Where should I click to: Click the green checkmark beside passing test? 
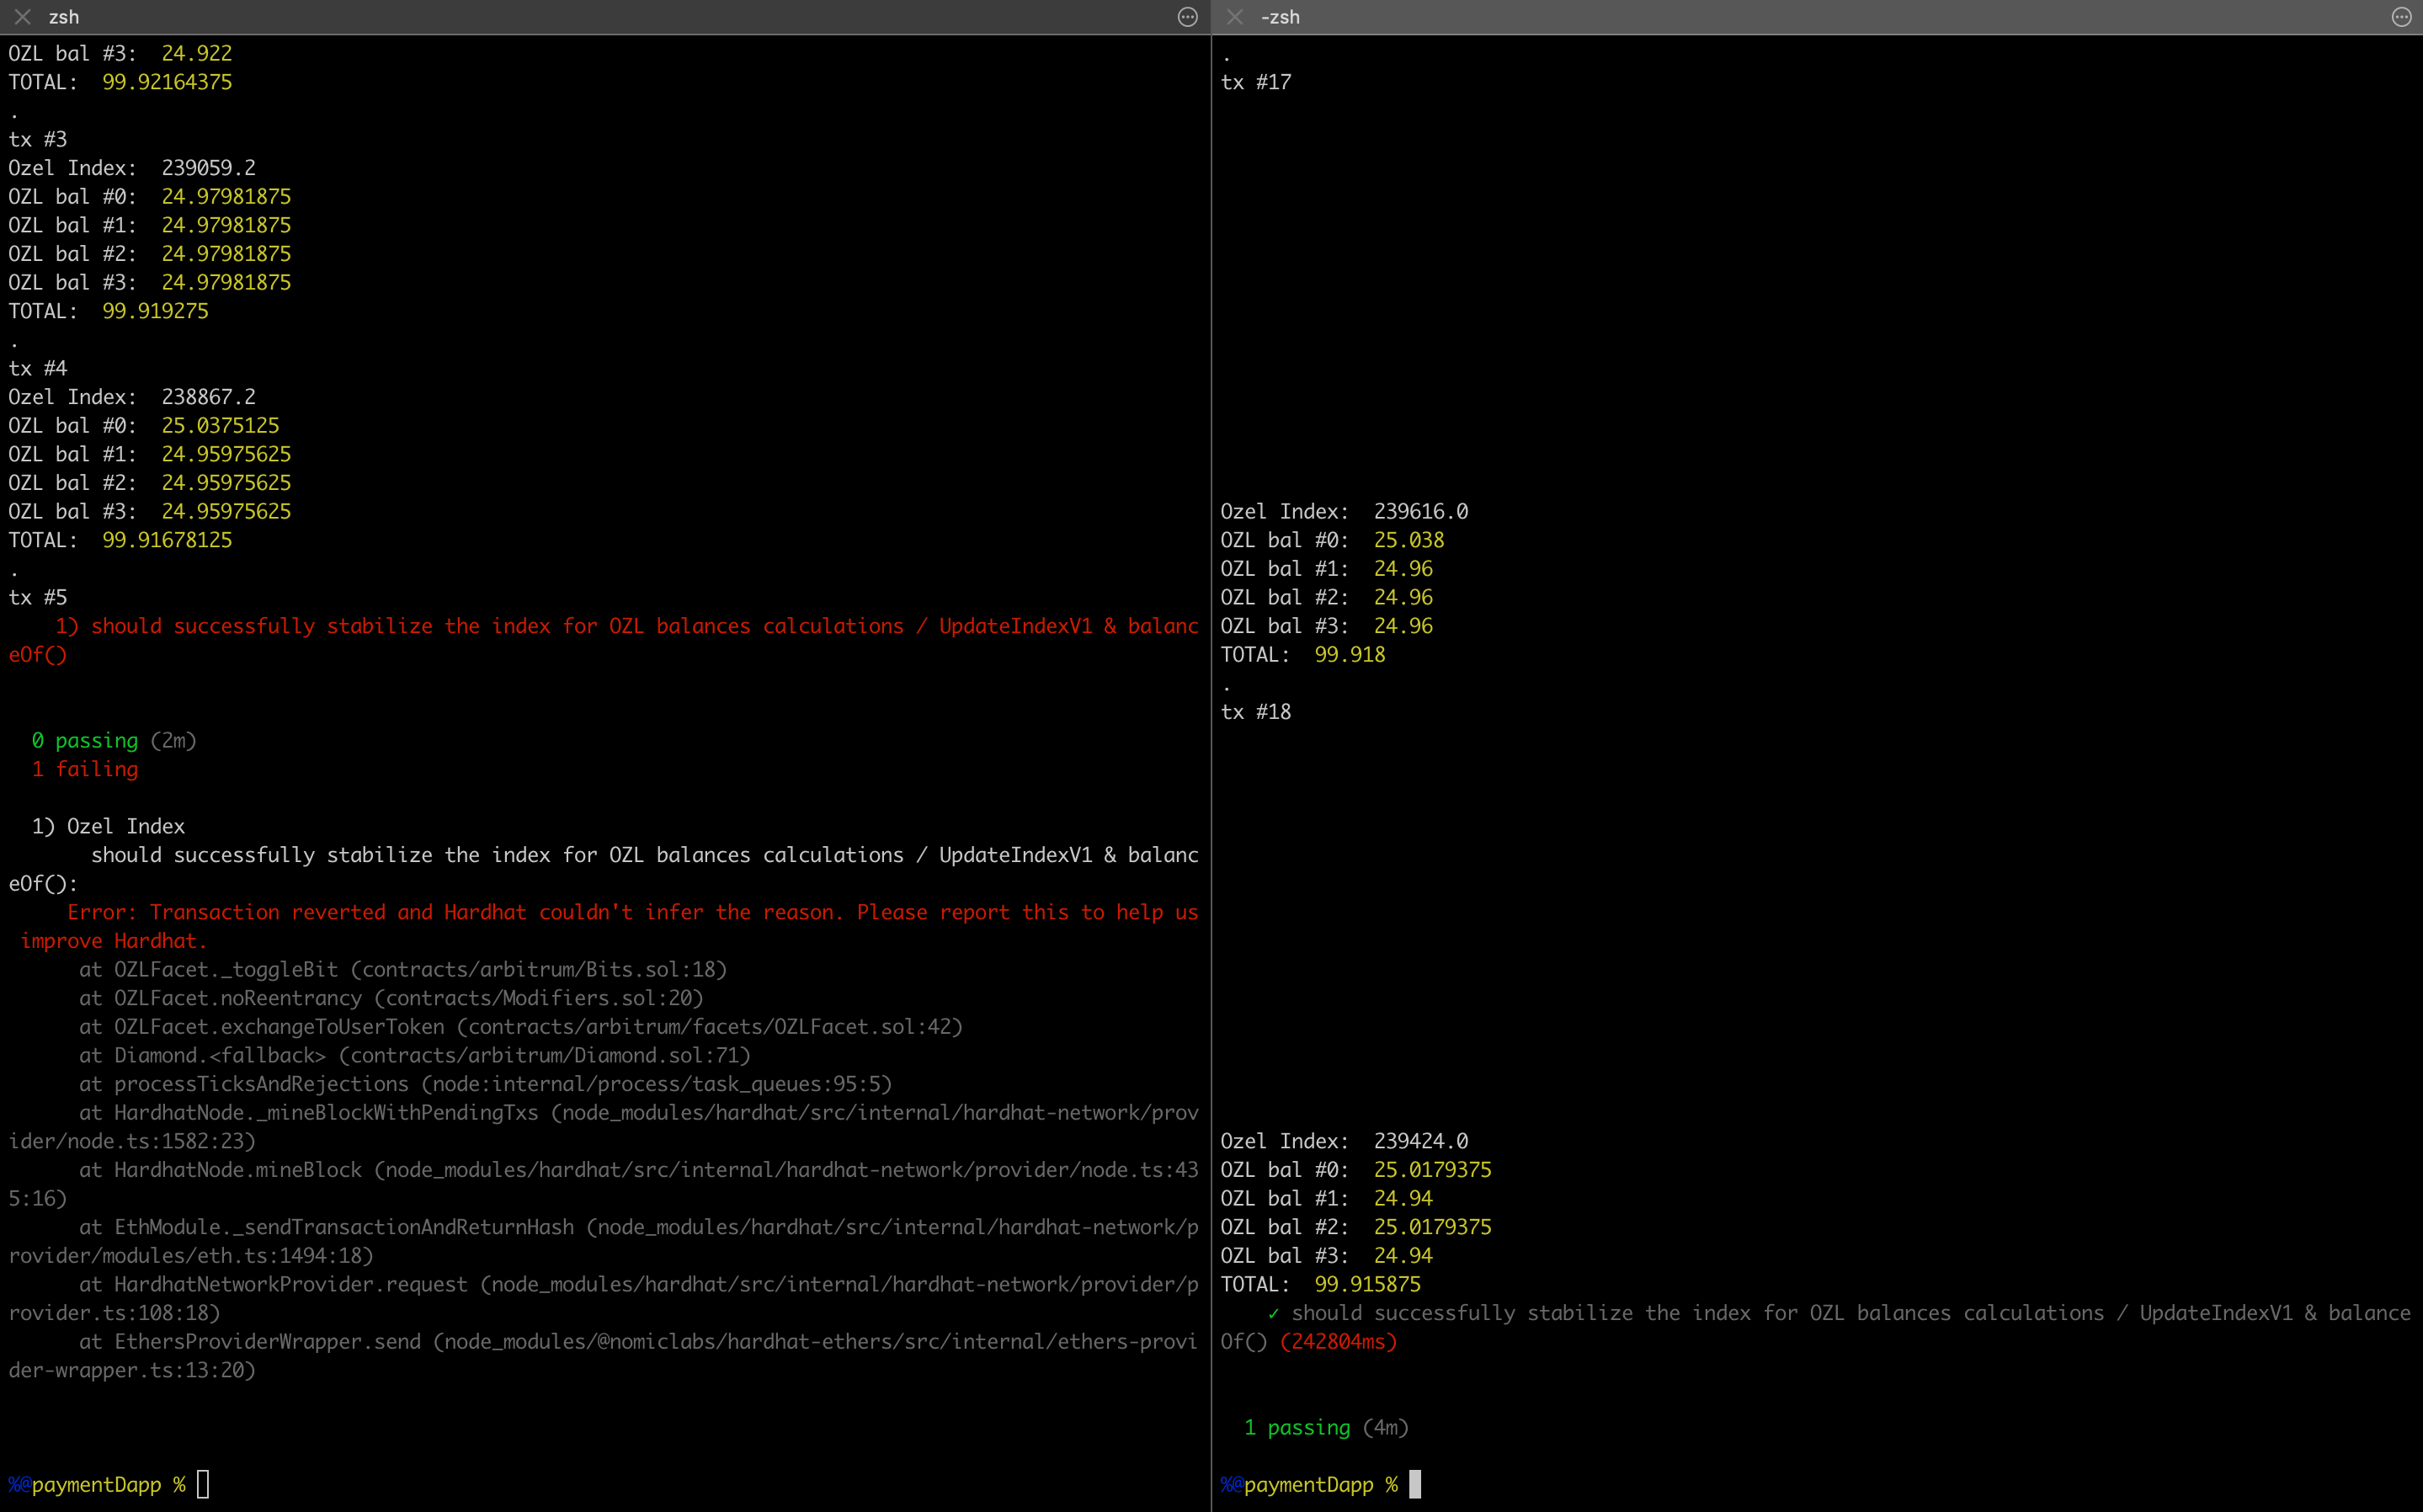click(x=1273, y=1313)
